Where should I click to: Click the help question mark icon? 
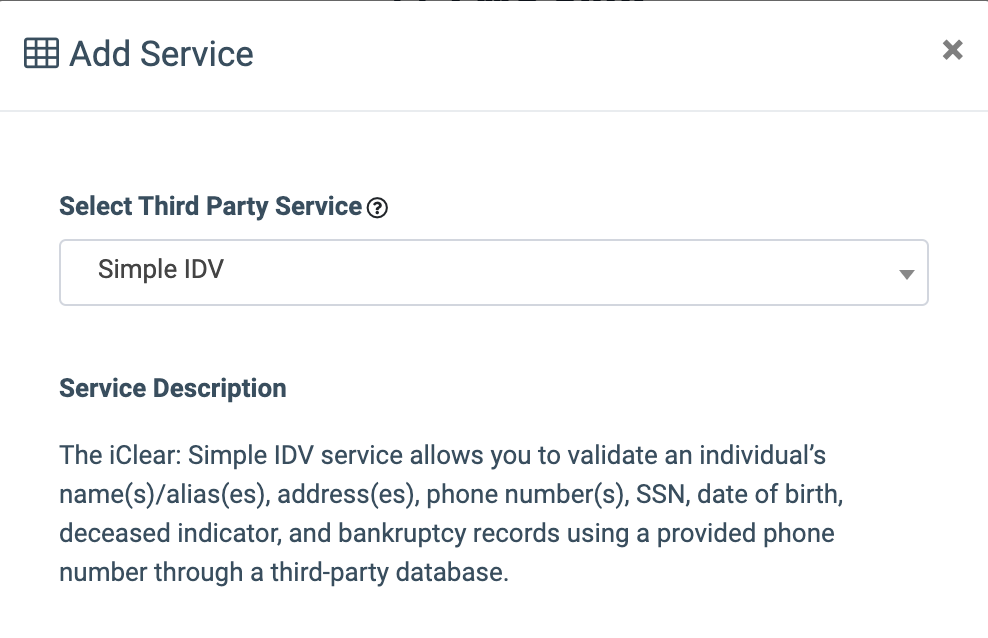377,208
